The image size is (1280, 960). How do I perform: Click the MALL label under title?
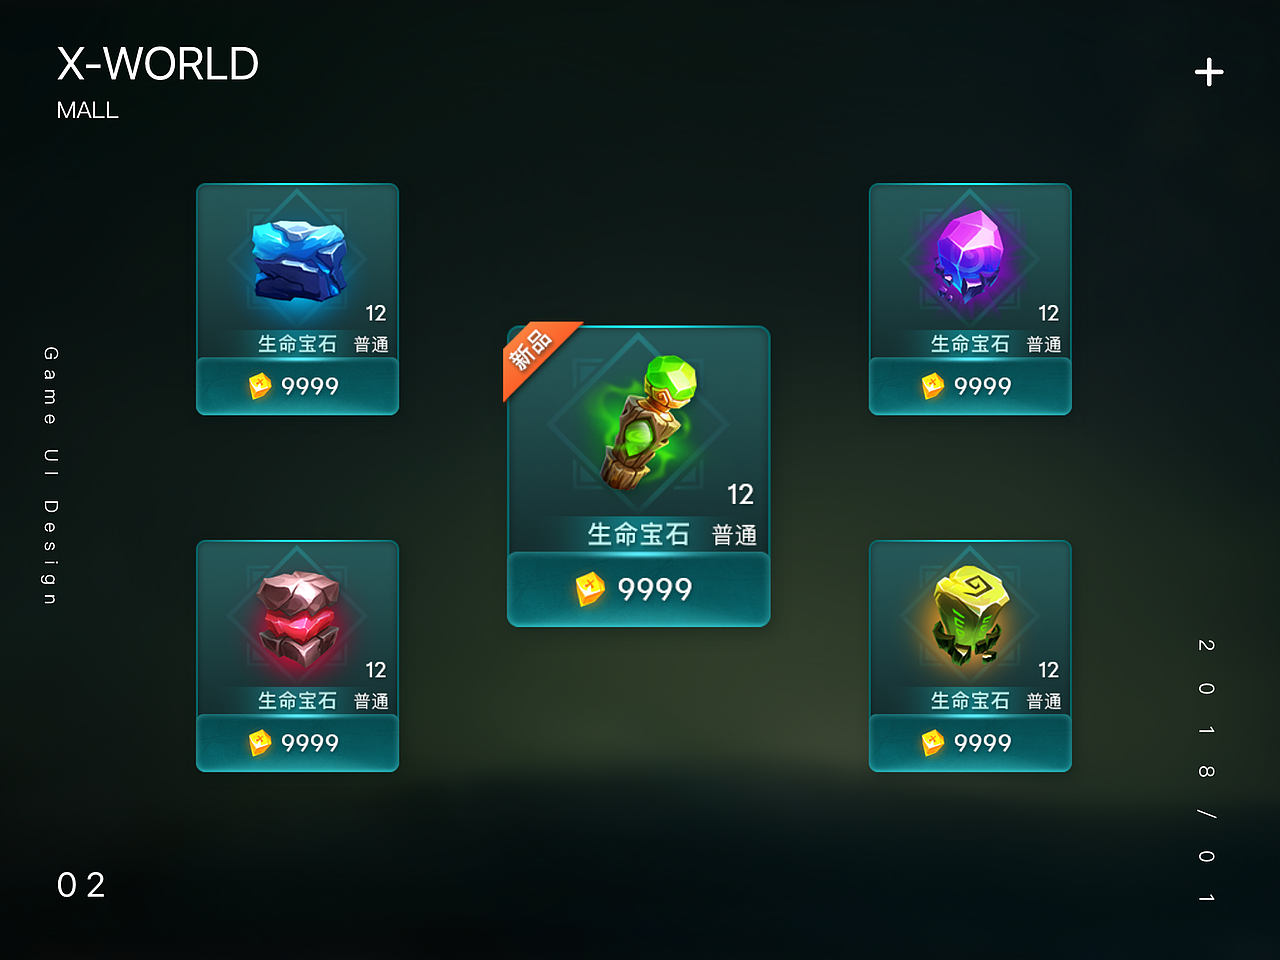click(x=87, y=110)
